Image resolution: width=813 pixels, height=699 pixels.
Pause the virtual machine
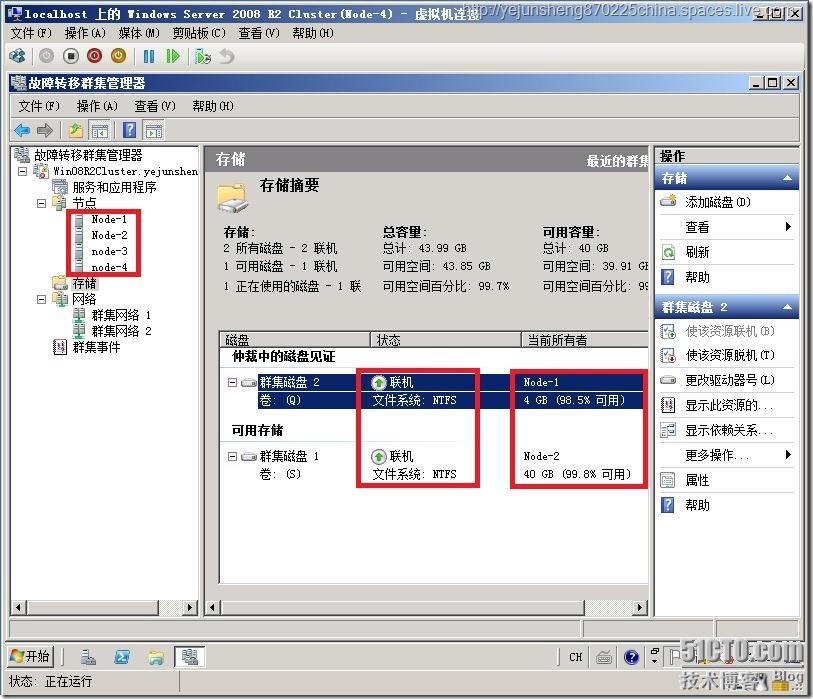(149, 56)
